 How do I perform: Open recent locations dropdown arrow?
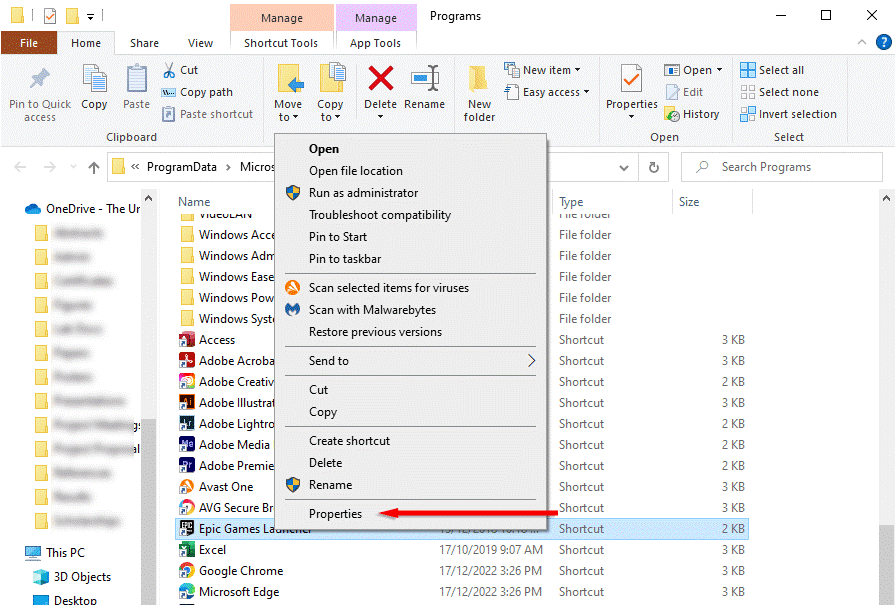coord(73,167)
